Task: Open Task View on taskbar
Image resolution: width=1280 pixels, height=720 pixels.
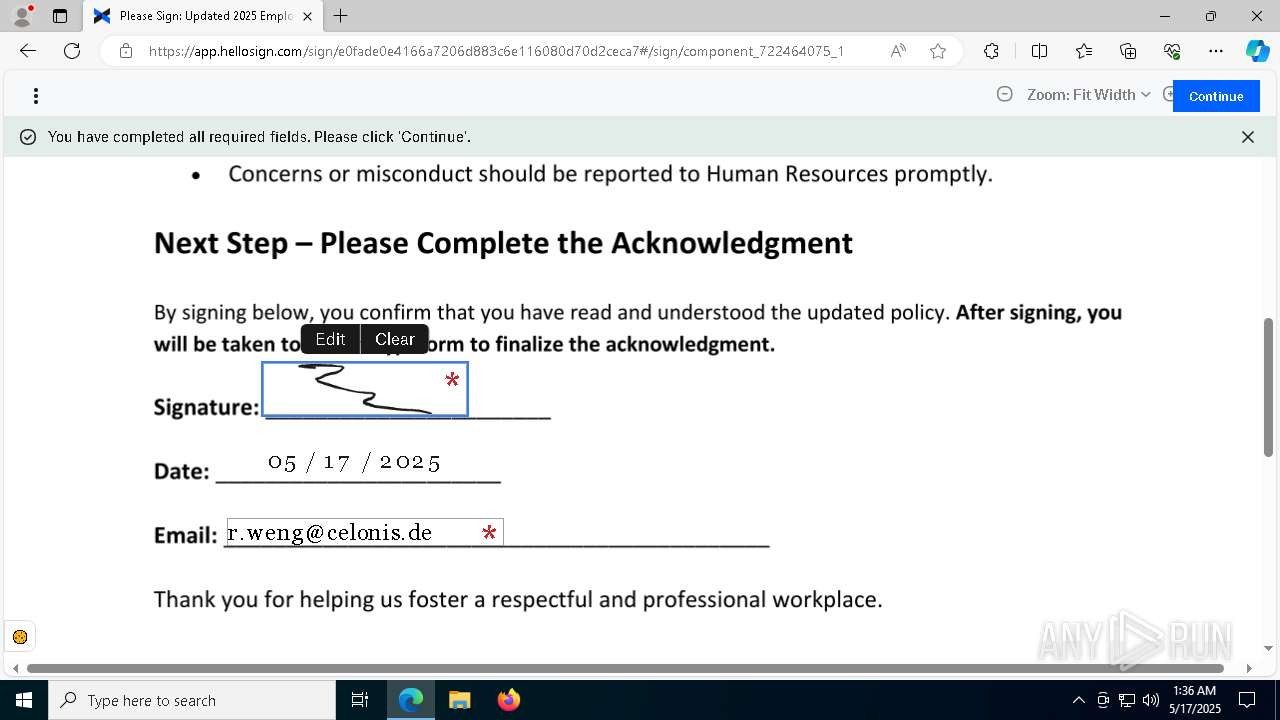Action: click(x=360, y=700)
